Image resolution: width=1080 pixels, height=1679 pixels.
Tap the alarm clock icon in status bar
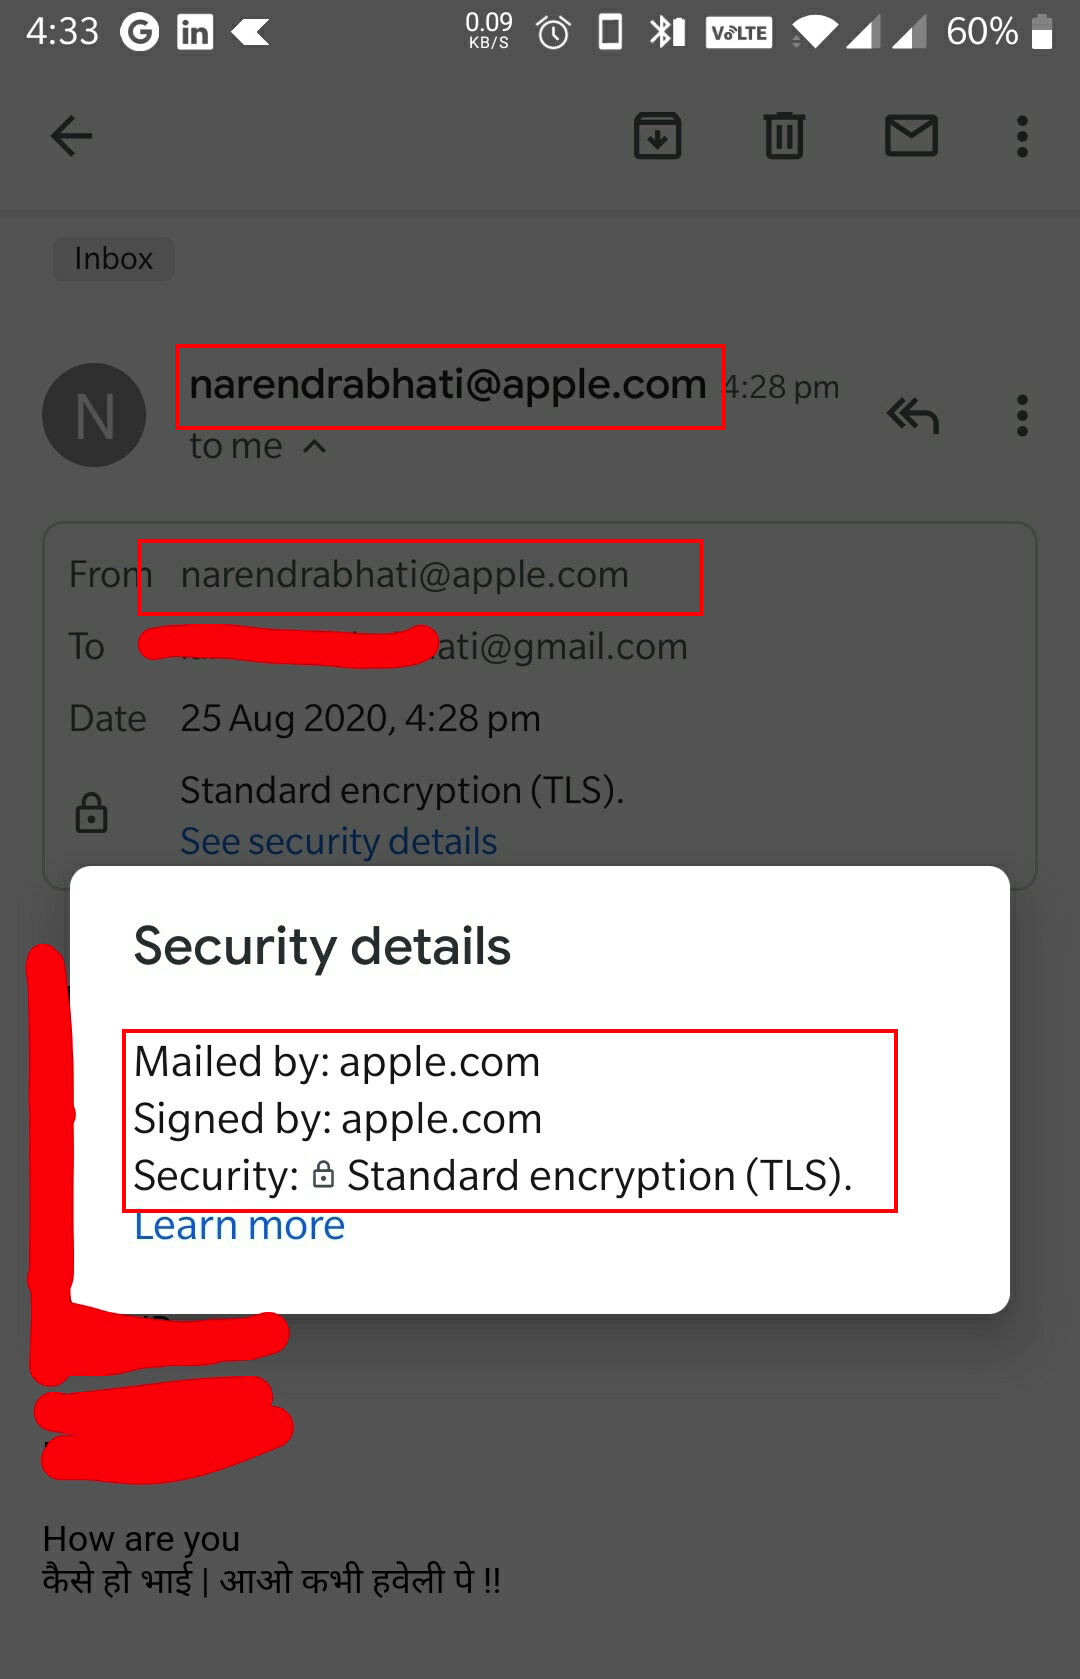pos(553,33)
